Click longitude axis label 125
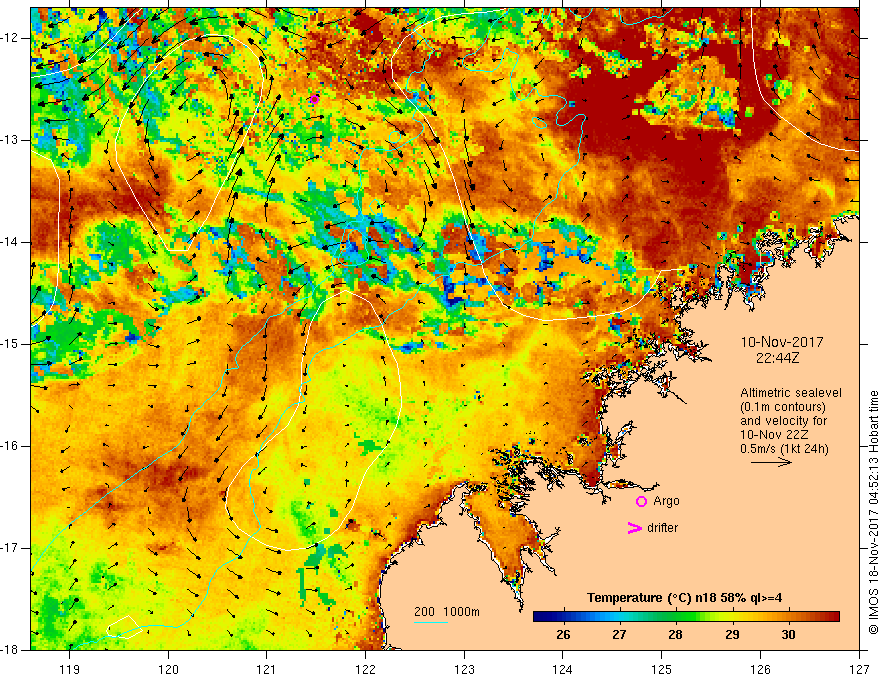The height and width of the screenshot is (680, 880). point(662,669)
